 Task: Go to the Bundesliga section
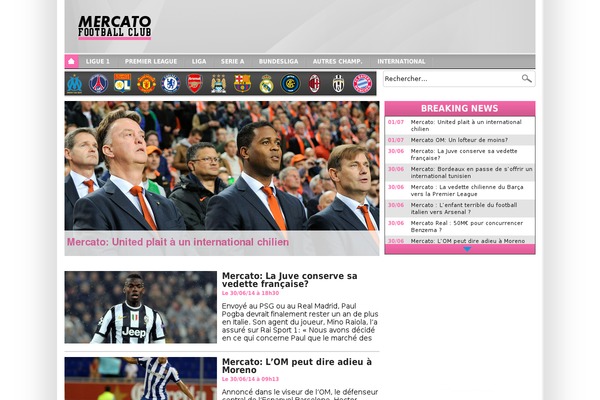click(x=278, y=61)
